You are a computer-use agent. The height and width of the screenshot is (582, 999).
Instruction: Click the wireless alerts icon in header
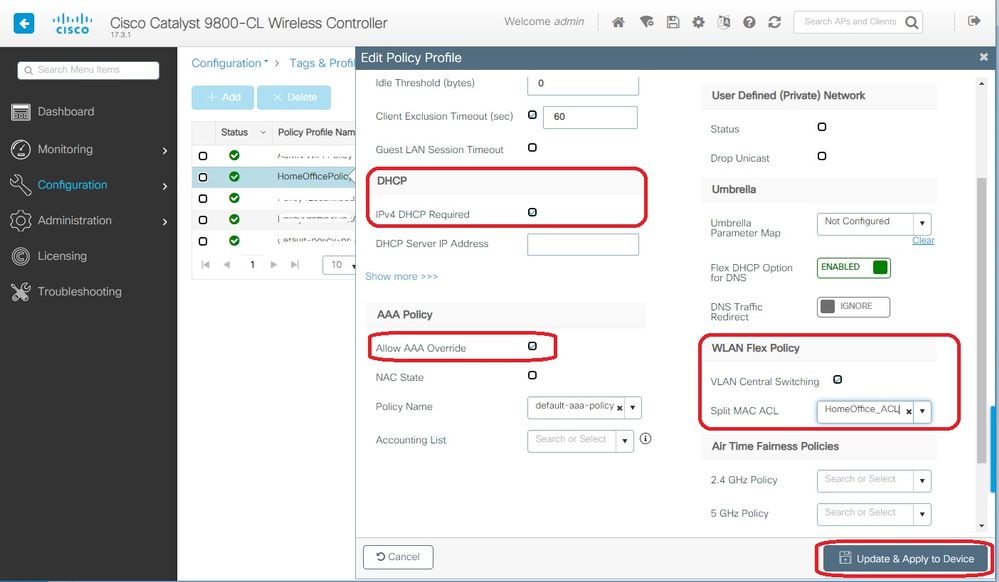(x=646, y=22)
